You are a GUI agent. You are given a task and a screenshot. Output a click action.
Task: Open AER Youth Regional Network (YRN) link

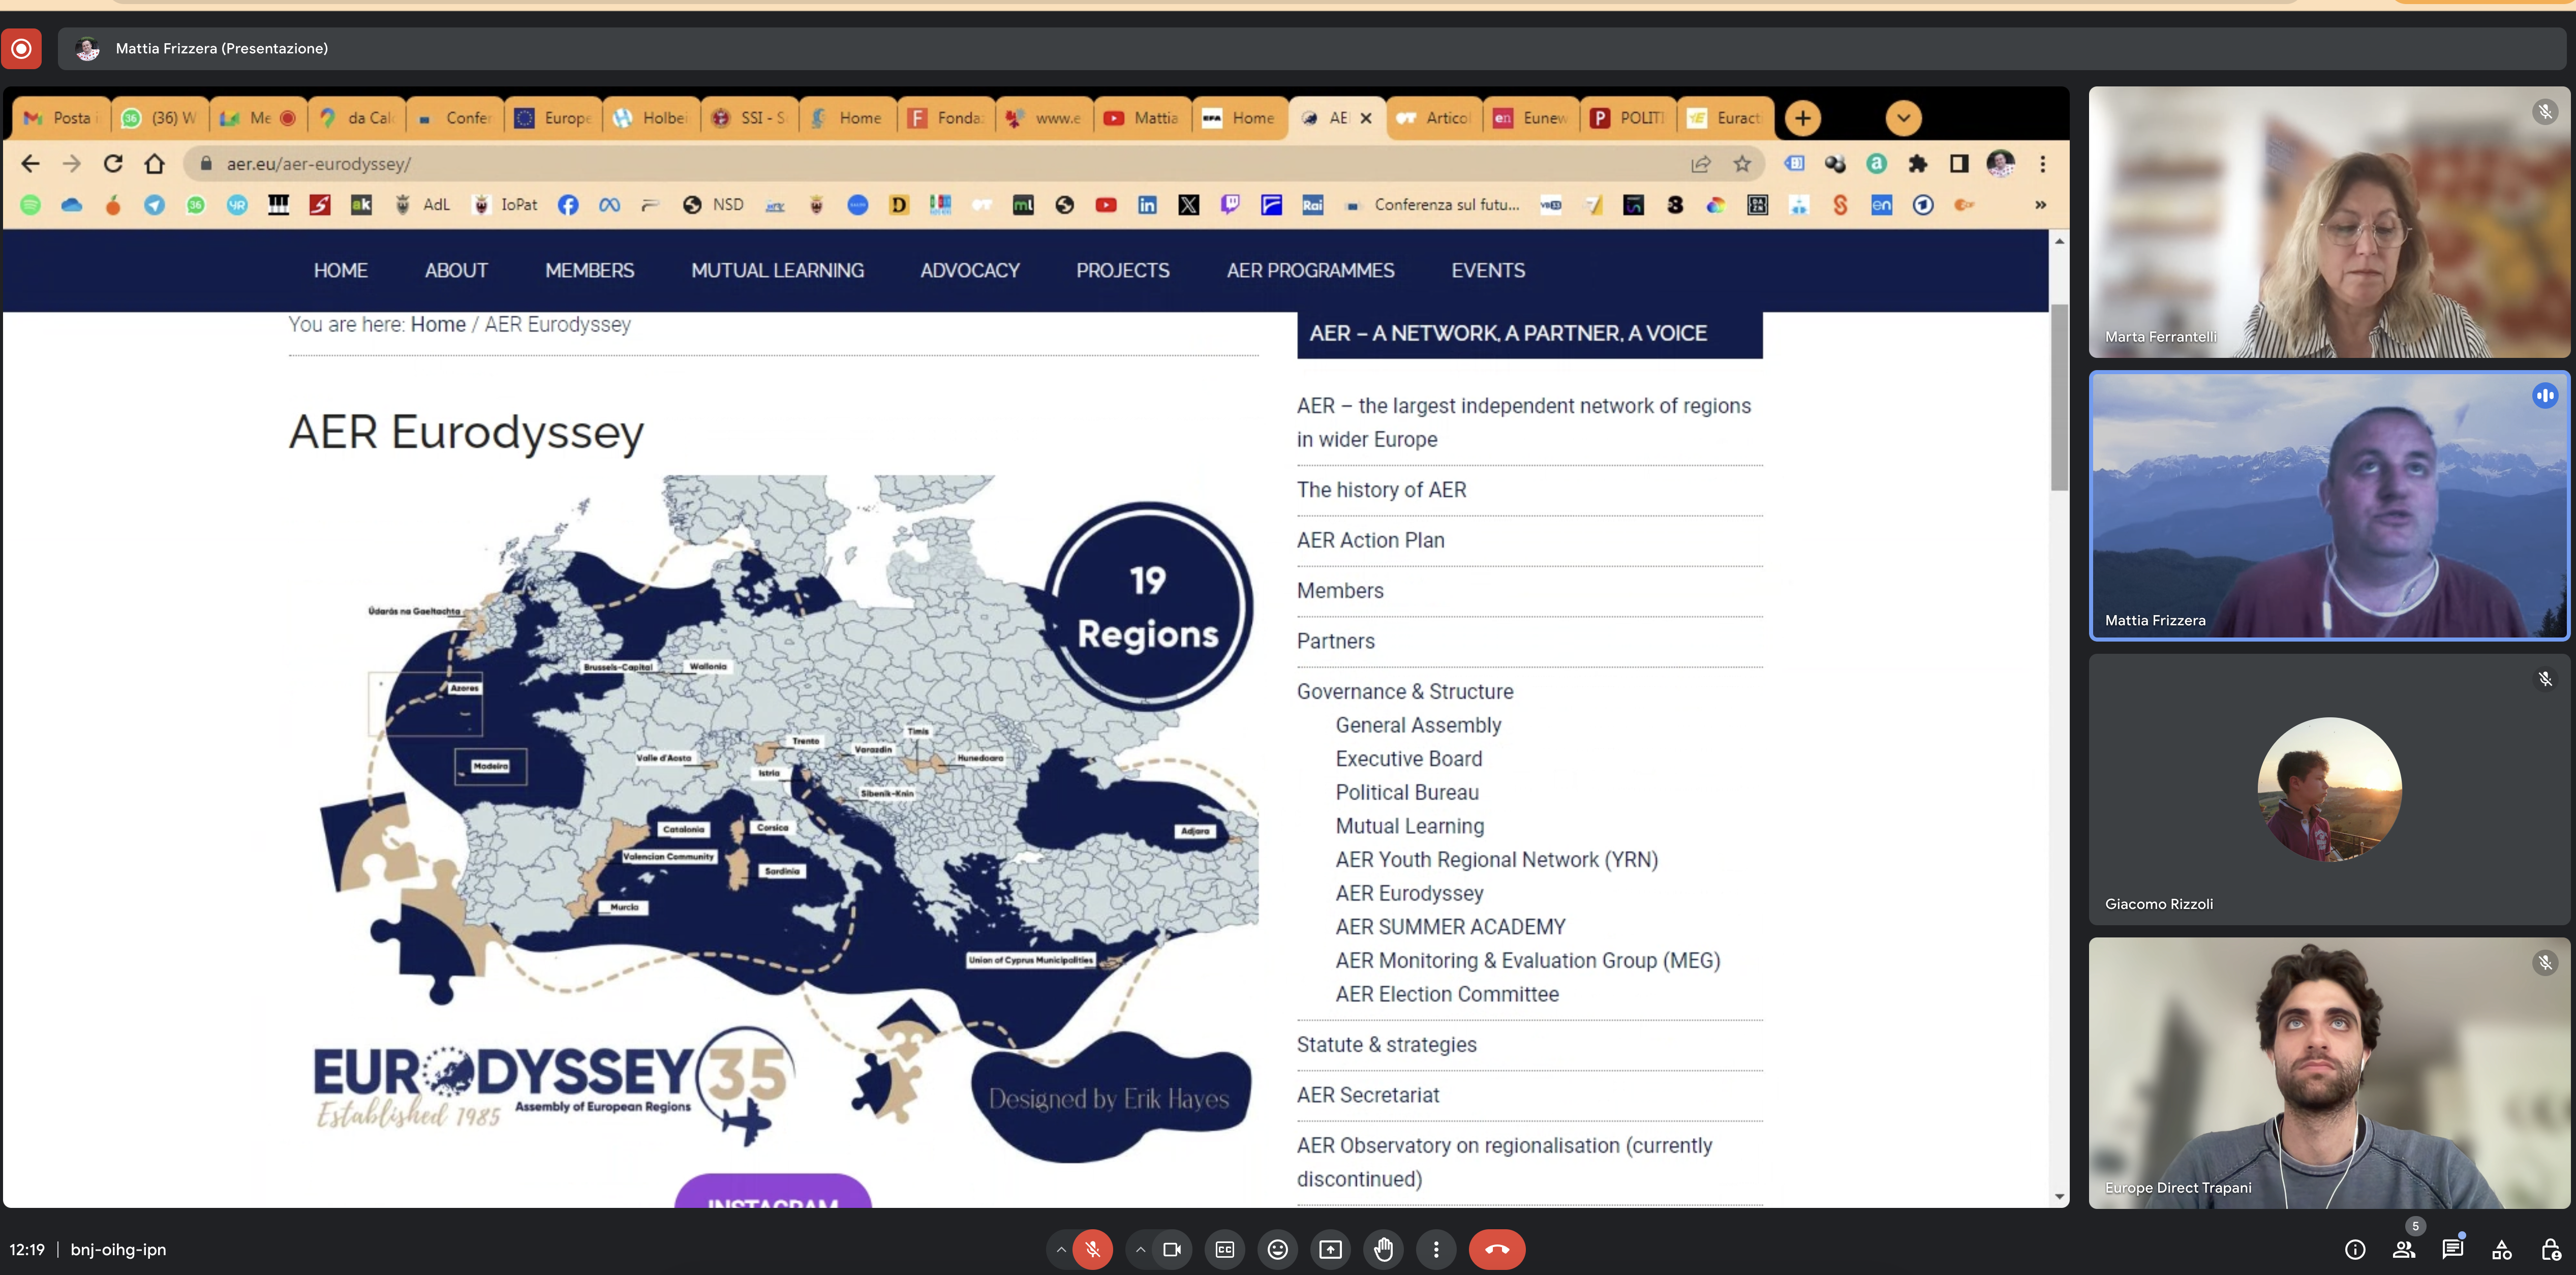point(1496,859)
